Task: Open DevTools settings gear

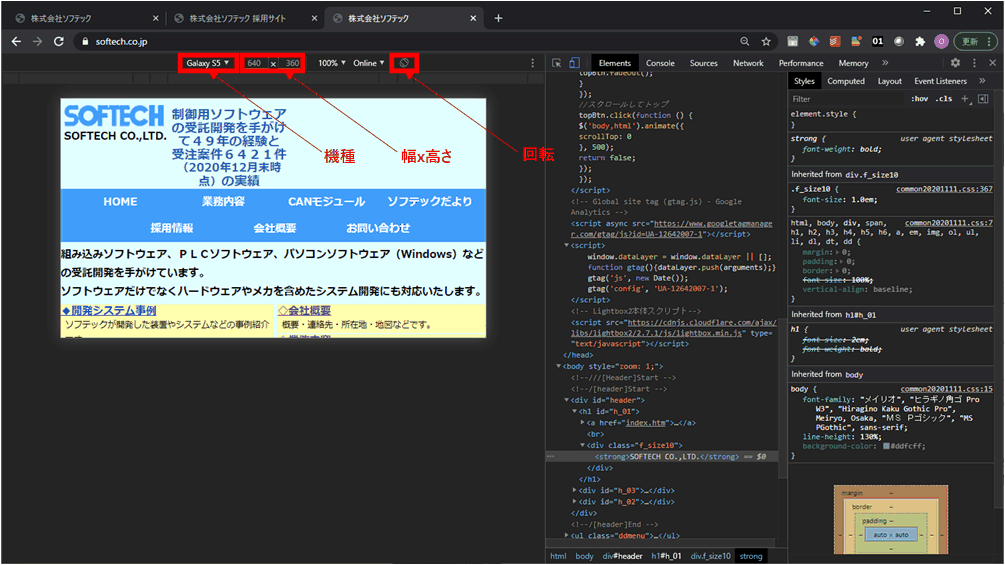Action: 955,63
